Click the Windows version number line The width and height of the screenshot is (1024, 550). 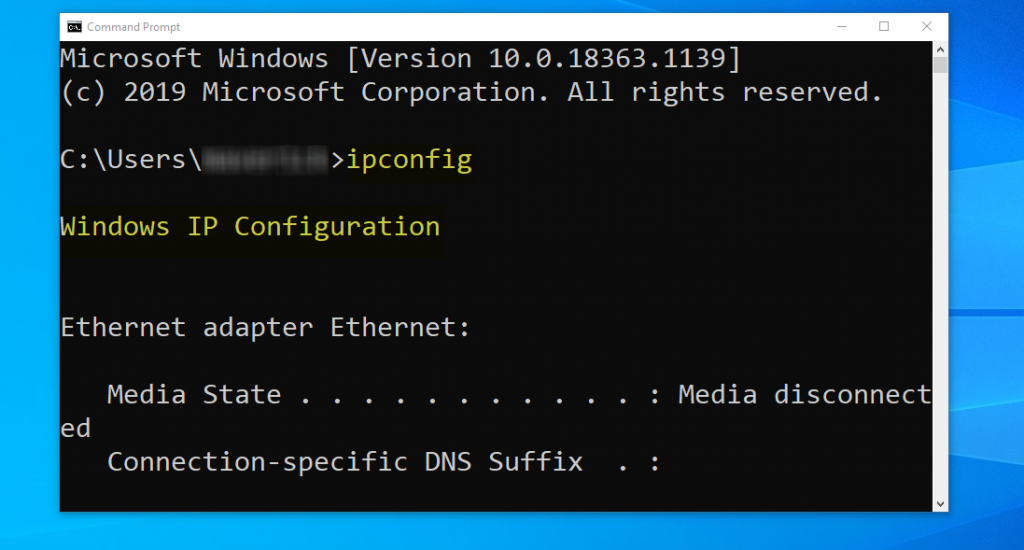pos(400,59)
